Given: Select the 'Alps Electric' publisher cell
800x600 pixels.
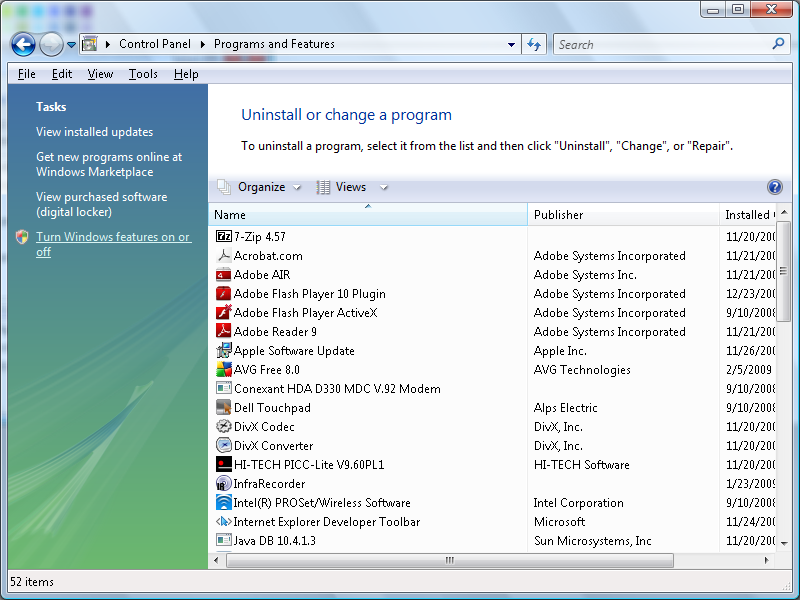Looking at the screenshot, I should pyautogui.click(x=565, y=408).
